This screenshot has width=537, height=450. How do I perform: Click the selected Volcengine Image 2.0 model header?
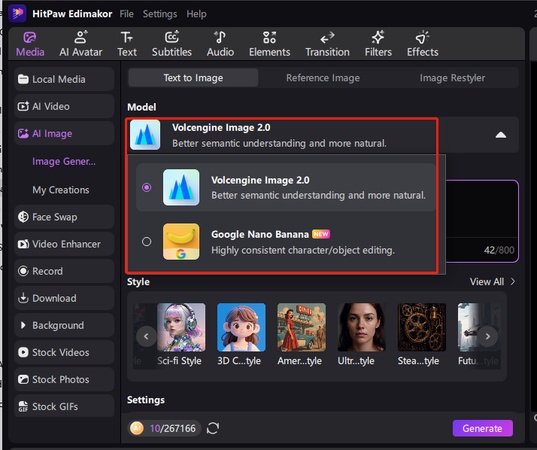click(x=323, y=135)
